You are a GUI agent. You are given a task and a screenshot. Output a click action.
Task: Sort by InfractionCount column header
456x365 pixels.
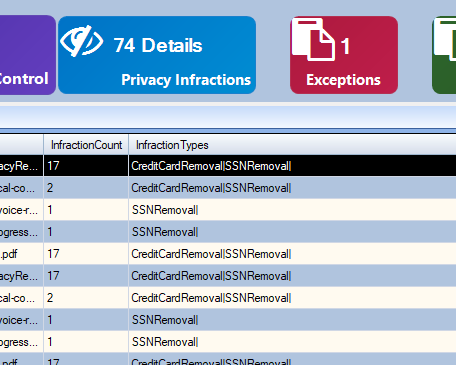[x=86, y=145]
